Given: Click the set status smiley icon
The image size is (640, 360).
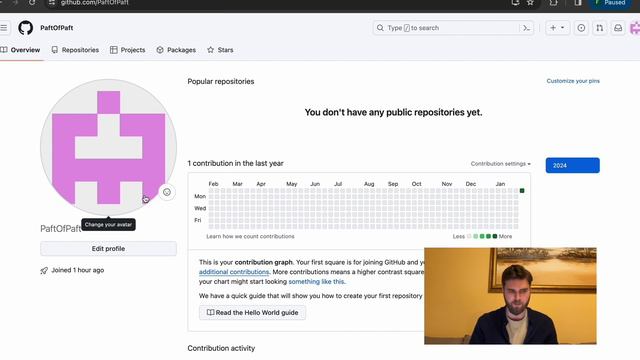Looking at the screenshot, I should [167, 192].
